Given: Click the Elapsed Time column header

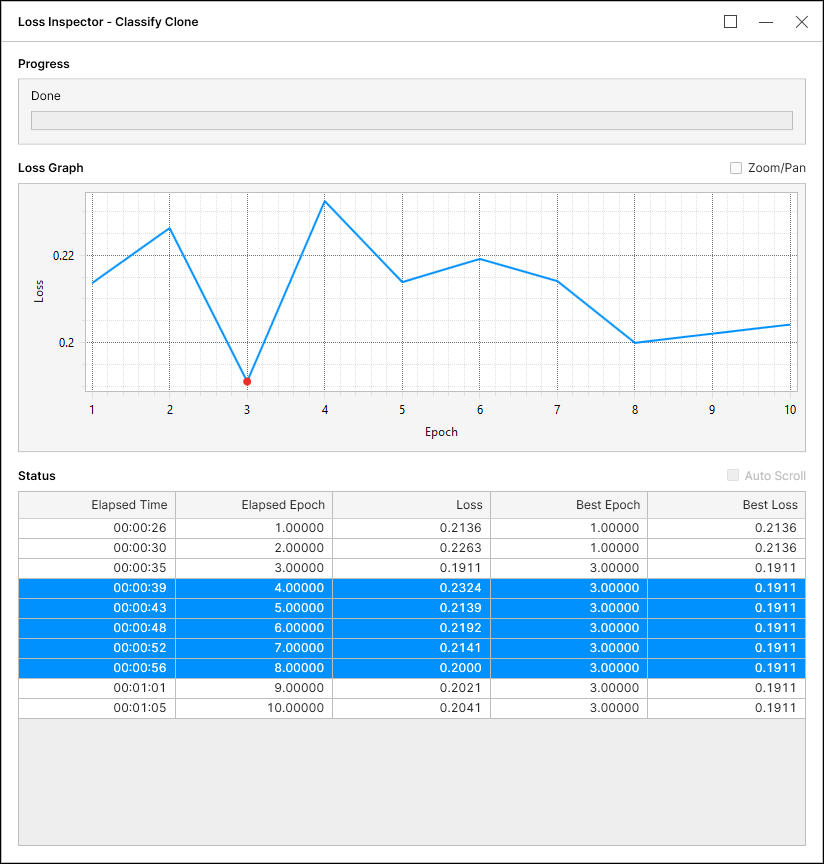Looking at the screenshot, I should (97, 505).
